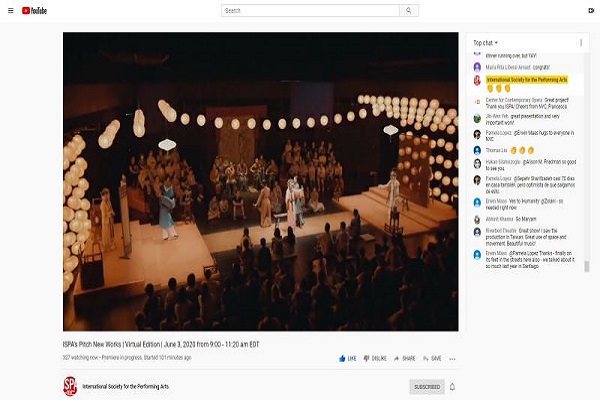Share the video

pos(404,359)
